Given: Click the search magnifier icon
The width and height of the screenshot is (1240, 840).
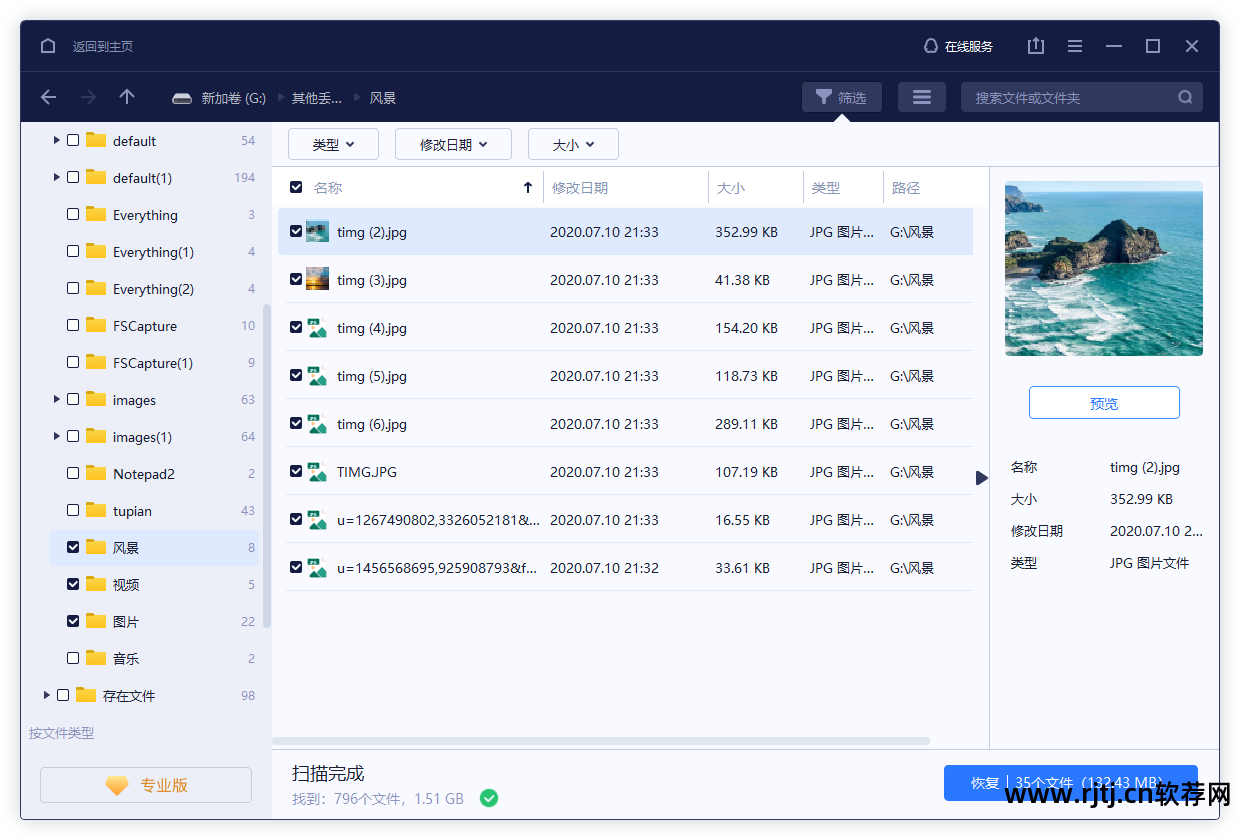Looking at the screenshot, I should click(x=1185, y=97).
